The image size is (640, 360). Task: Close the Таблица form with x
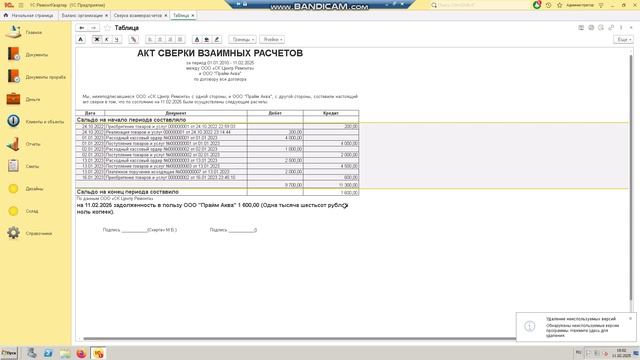tap(631, 28)
